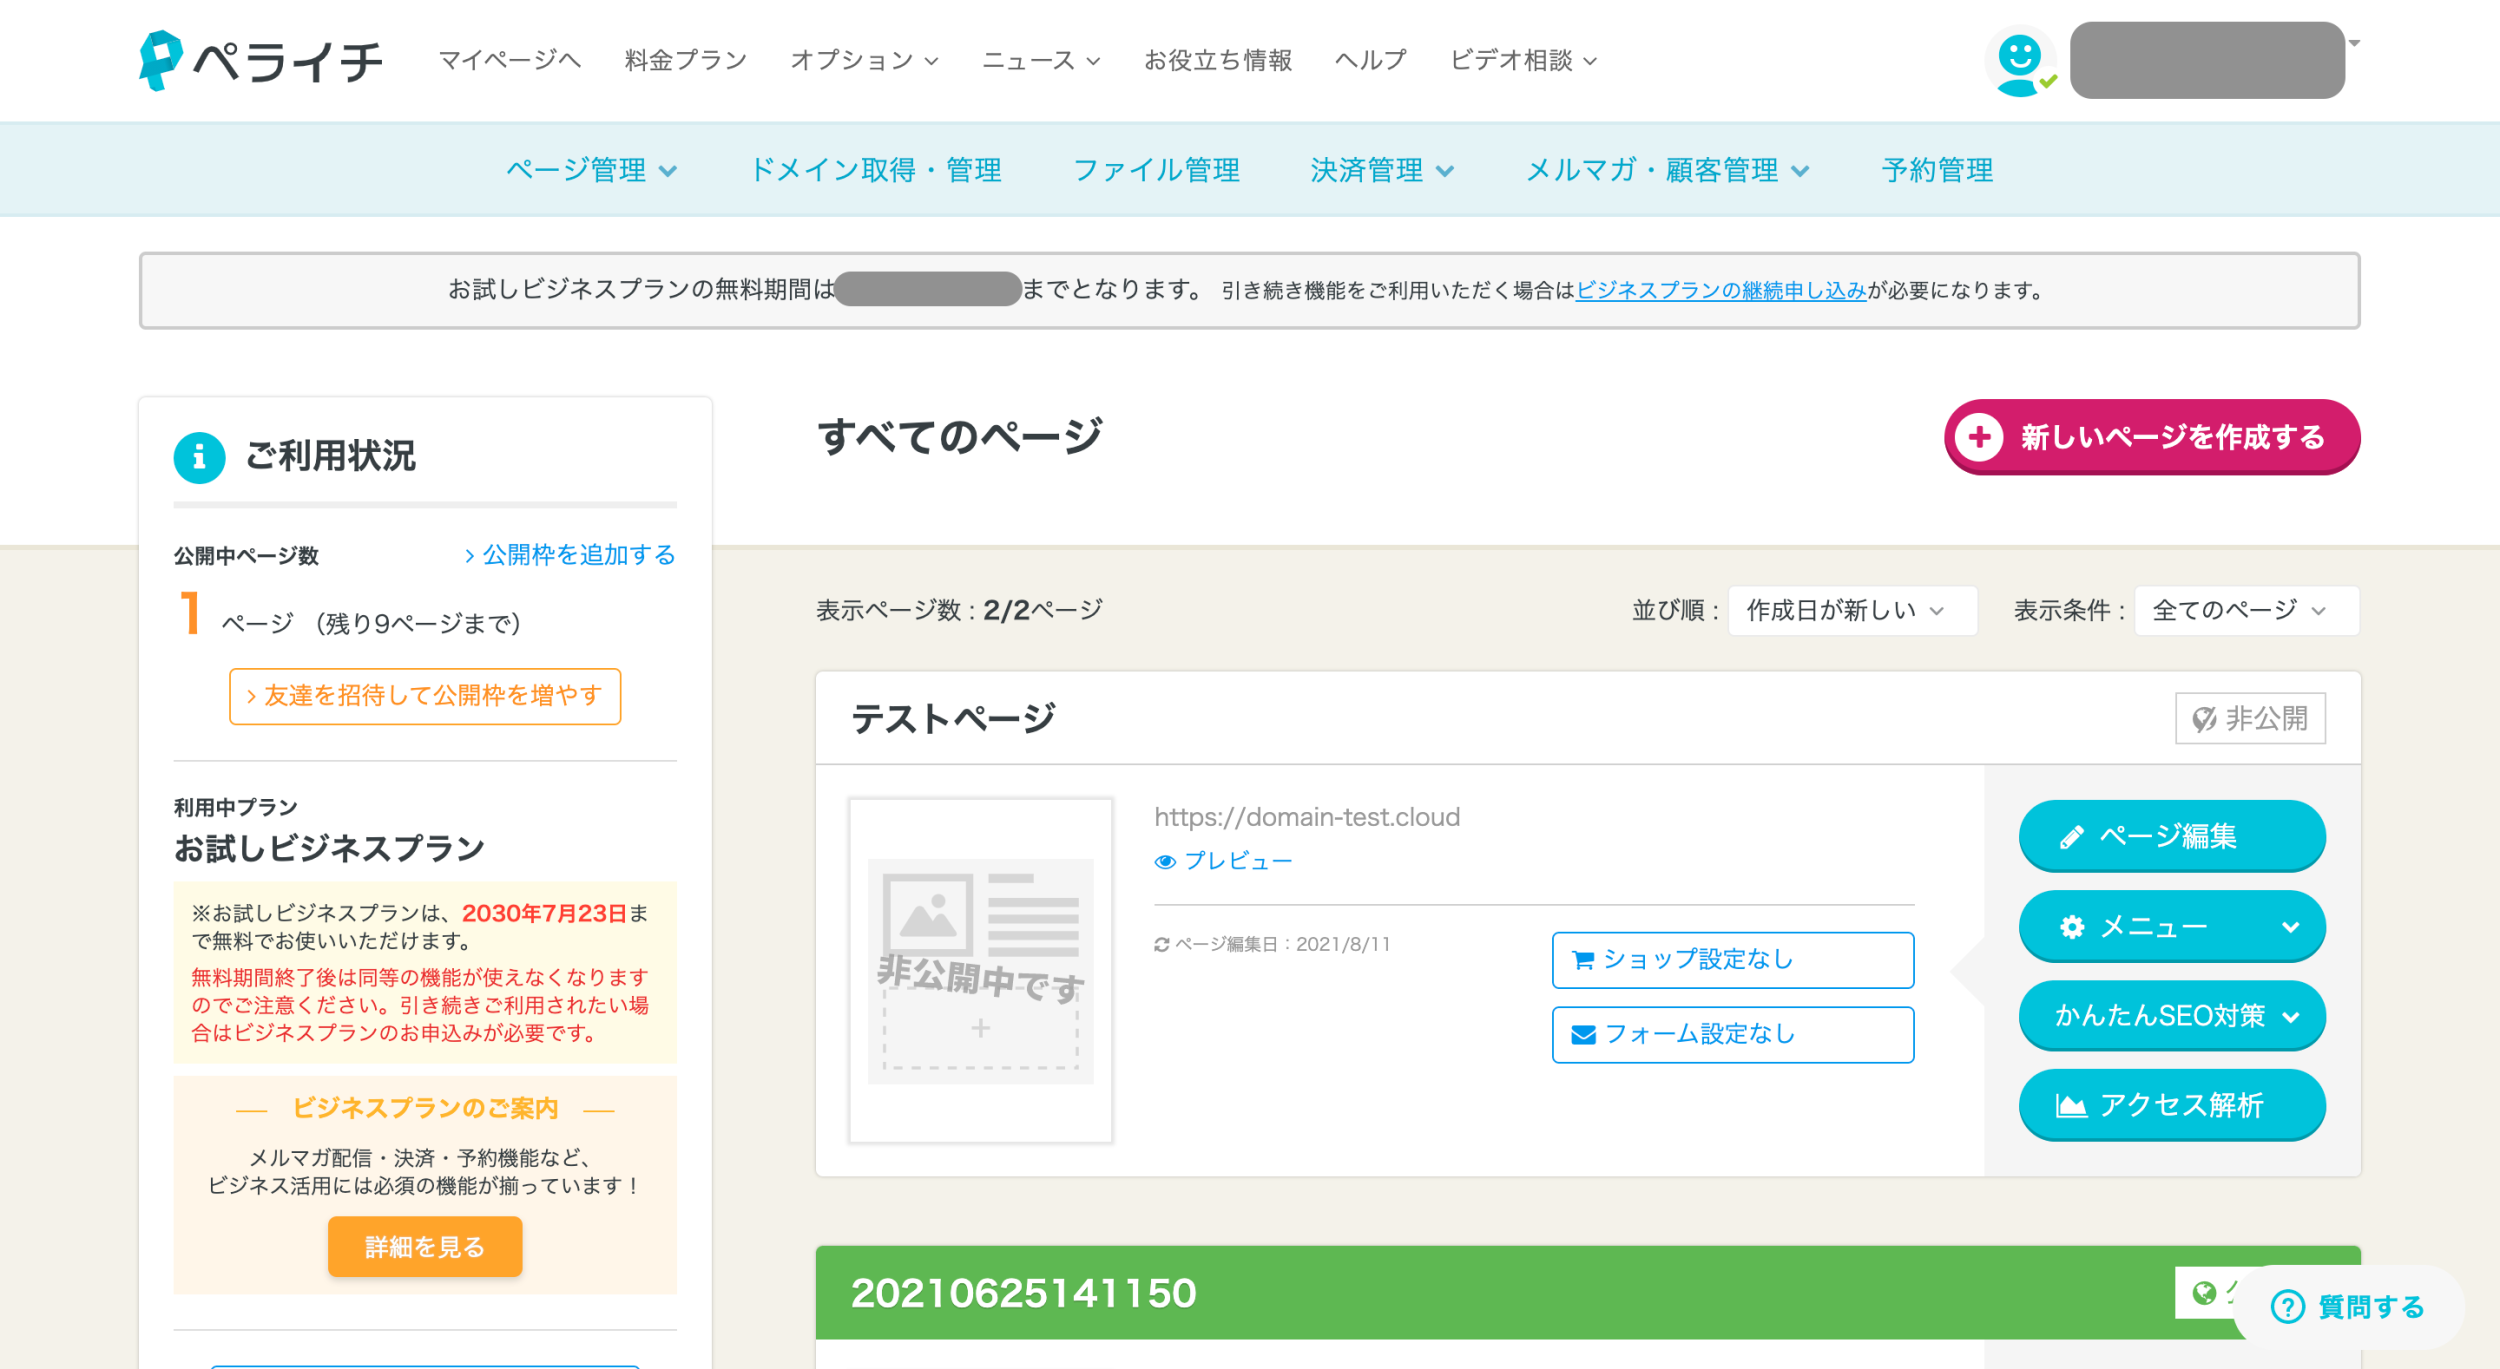Open 料金プラン in the top navigation
The width and height of the screenshot is (2500, 1369).
[x=685, y=60]
